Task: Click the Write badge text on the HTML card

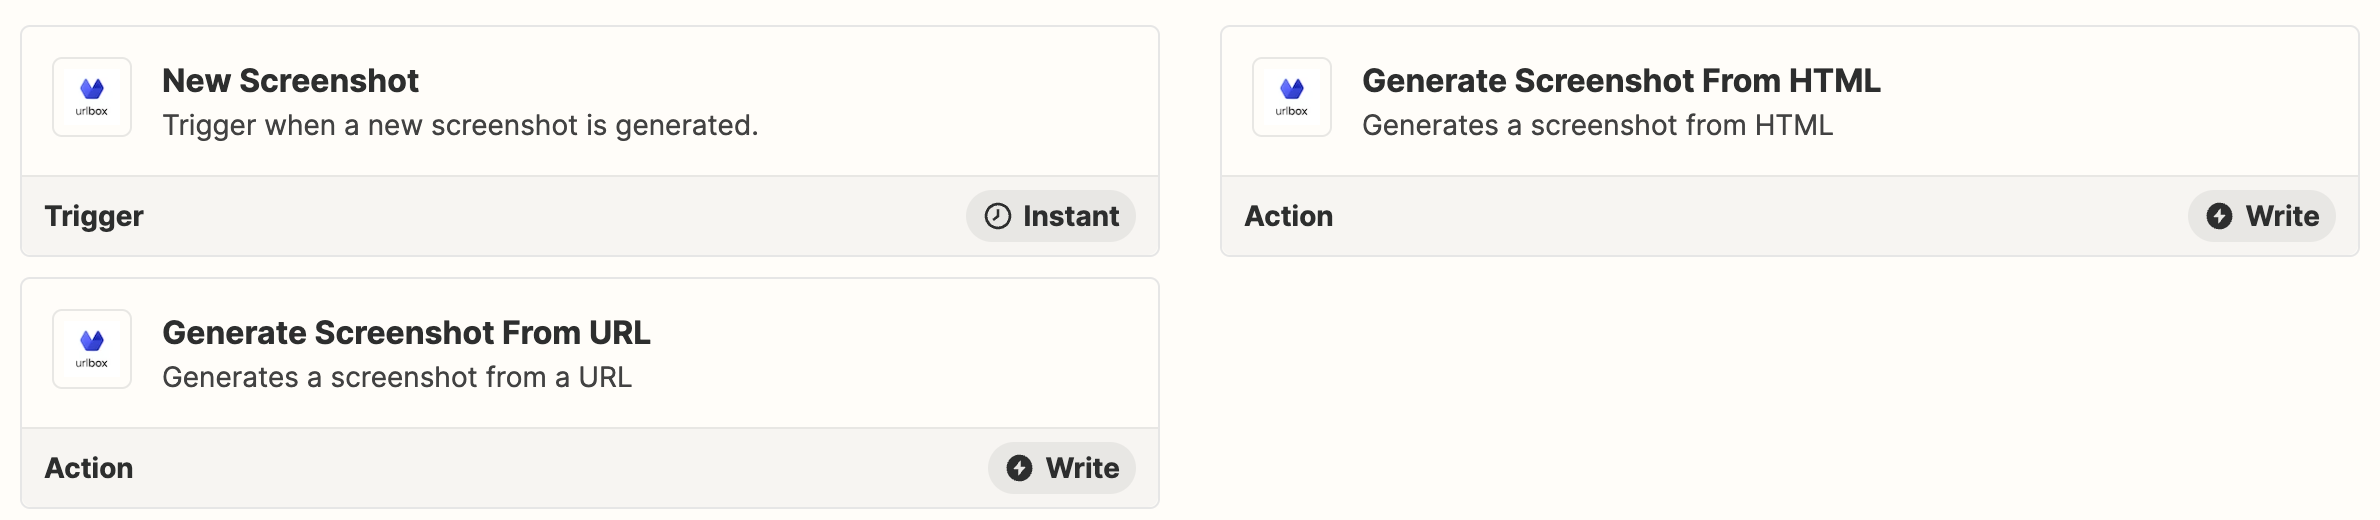Action: click(2282, 216)
